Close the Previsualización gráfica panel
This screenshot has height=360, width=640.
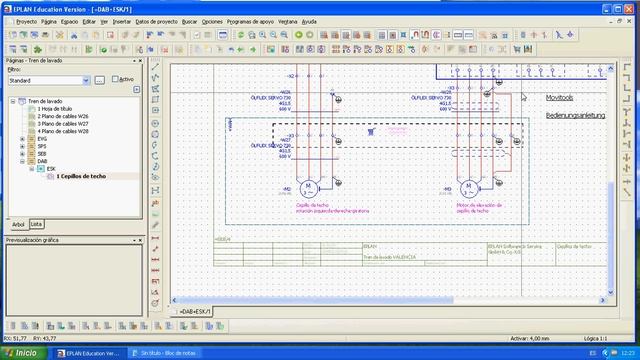pos(140,240)
